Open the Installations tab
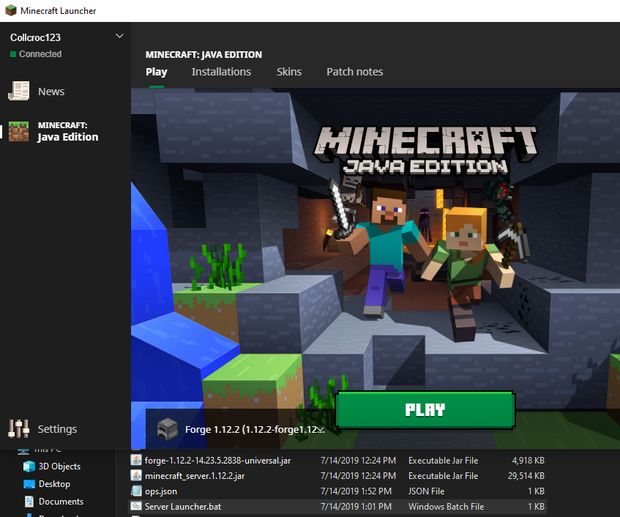This screenshot has height=517, width=620. point(221,72)
